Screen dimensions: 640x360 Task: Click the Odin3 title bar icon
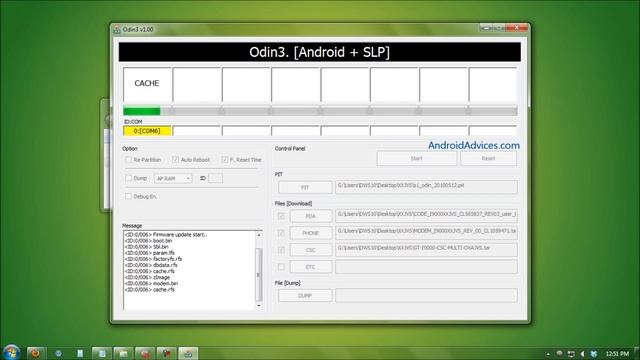point(117,29)
